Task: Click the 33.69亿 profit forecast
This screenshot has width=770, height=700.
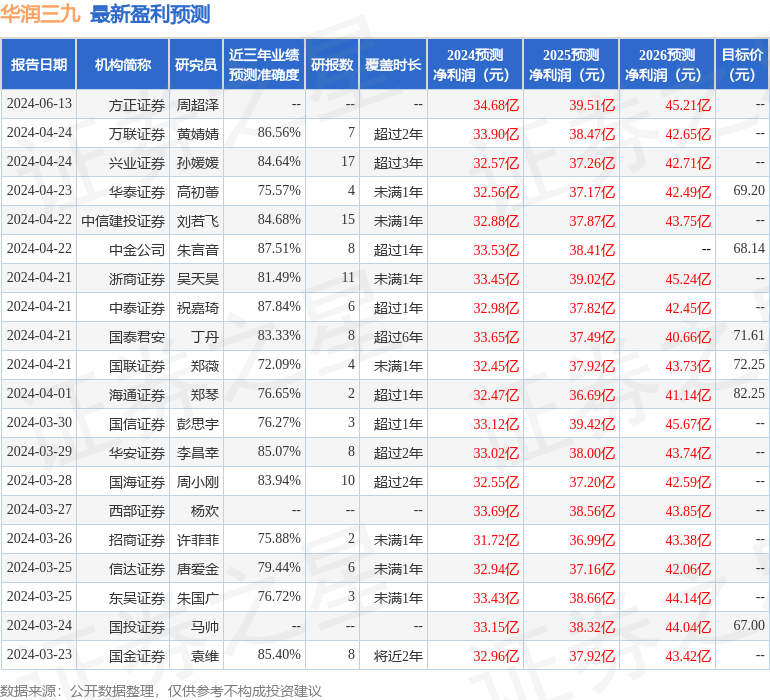Action: point(496,510)
